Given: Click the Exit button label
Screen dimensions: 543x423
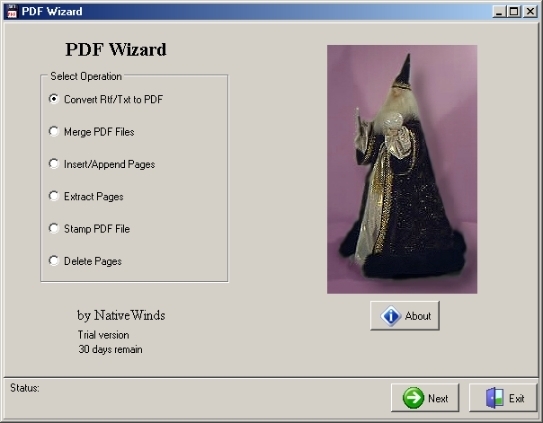Looking at the screenshot, I should click(x=516, y=398).
